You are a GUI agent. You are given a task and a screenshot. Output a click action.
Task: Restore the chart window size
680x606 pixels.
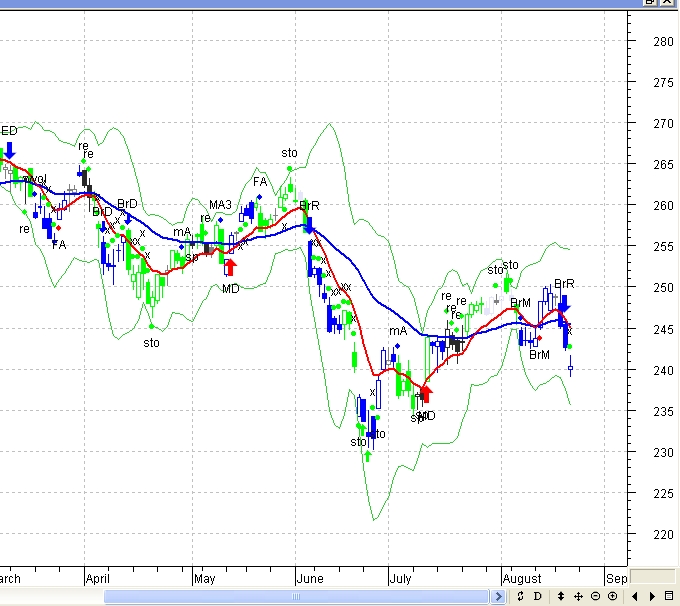(652, 3)
